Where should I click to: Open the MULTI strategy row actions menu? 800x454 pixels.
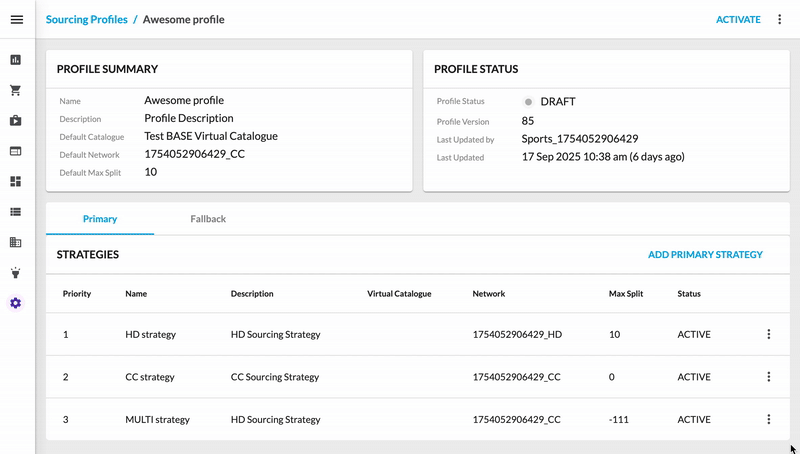pyautogui.click(x=768, y=420)
